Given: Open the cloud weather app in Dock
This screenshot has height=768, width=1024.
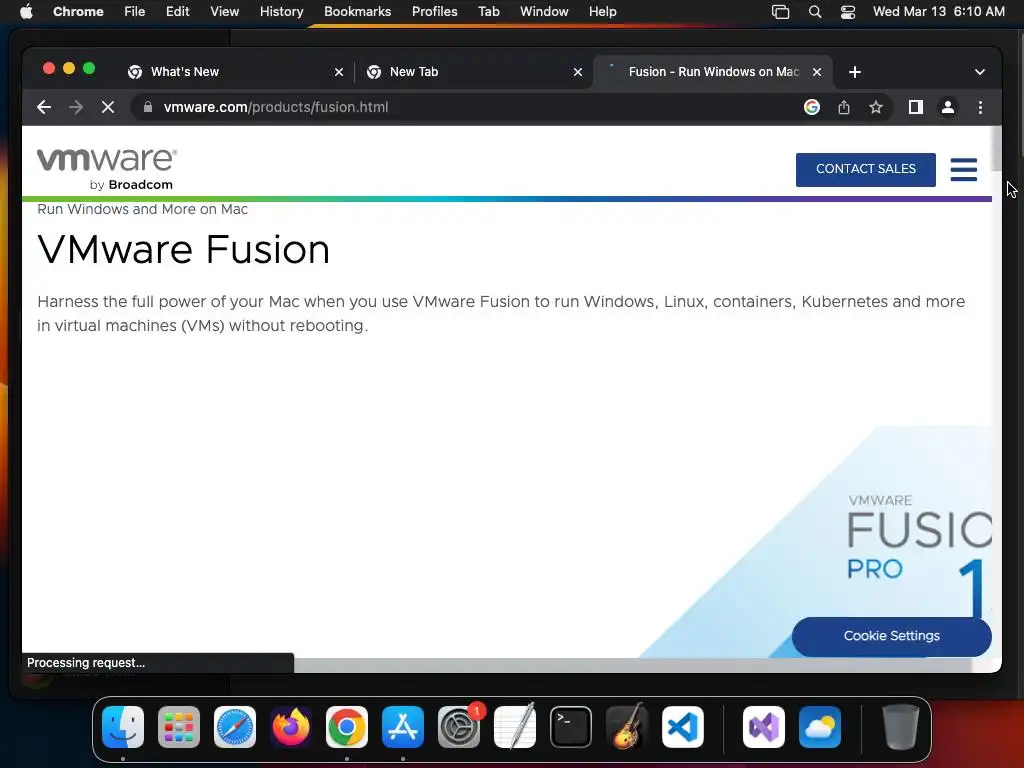Looking at the screenshot, I should (820, 727).
